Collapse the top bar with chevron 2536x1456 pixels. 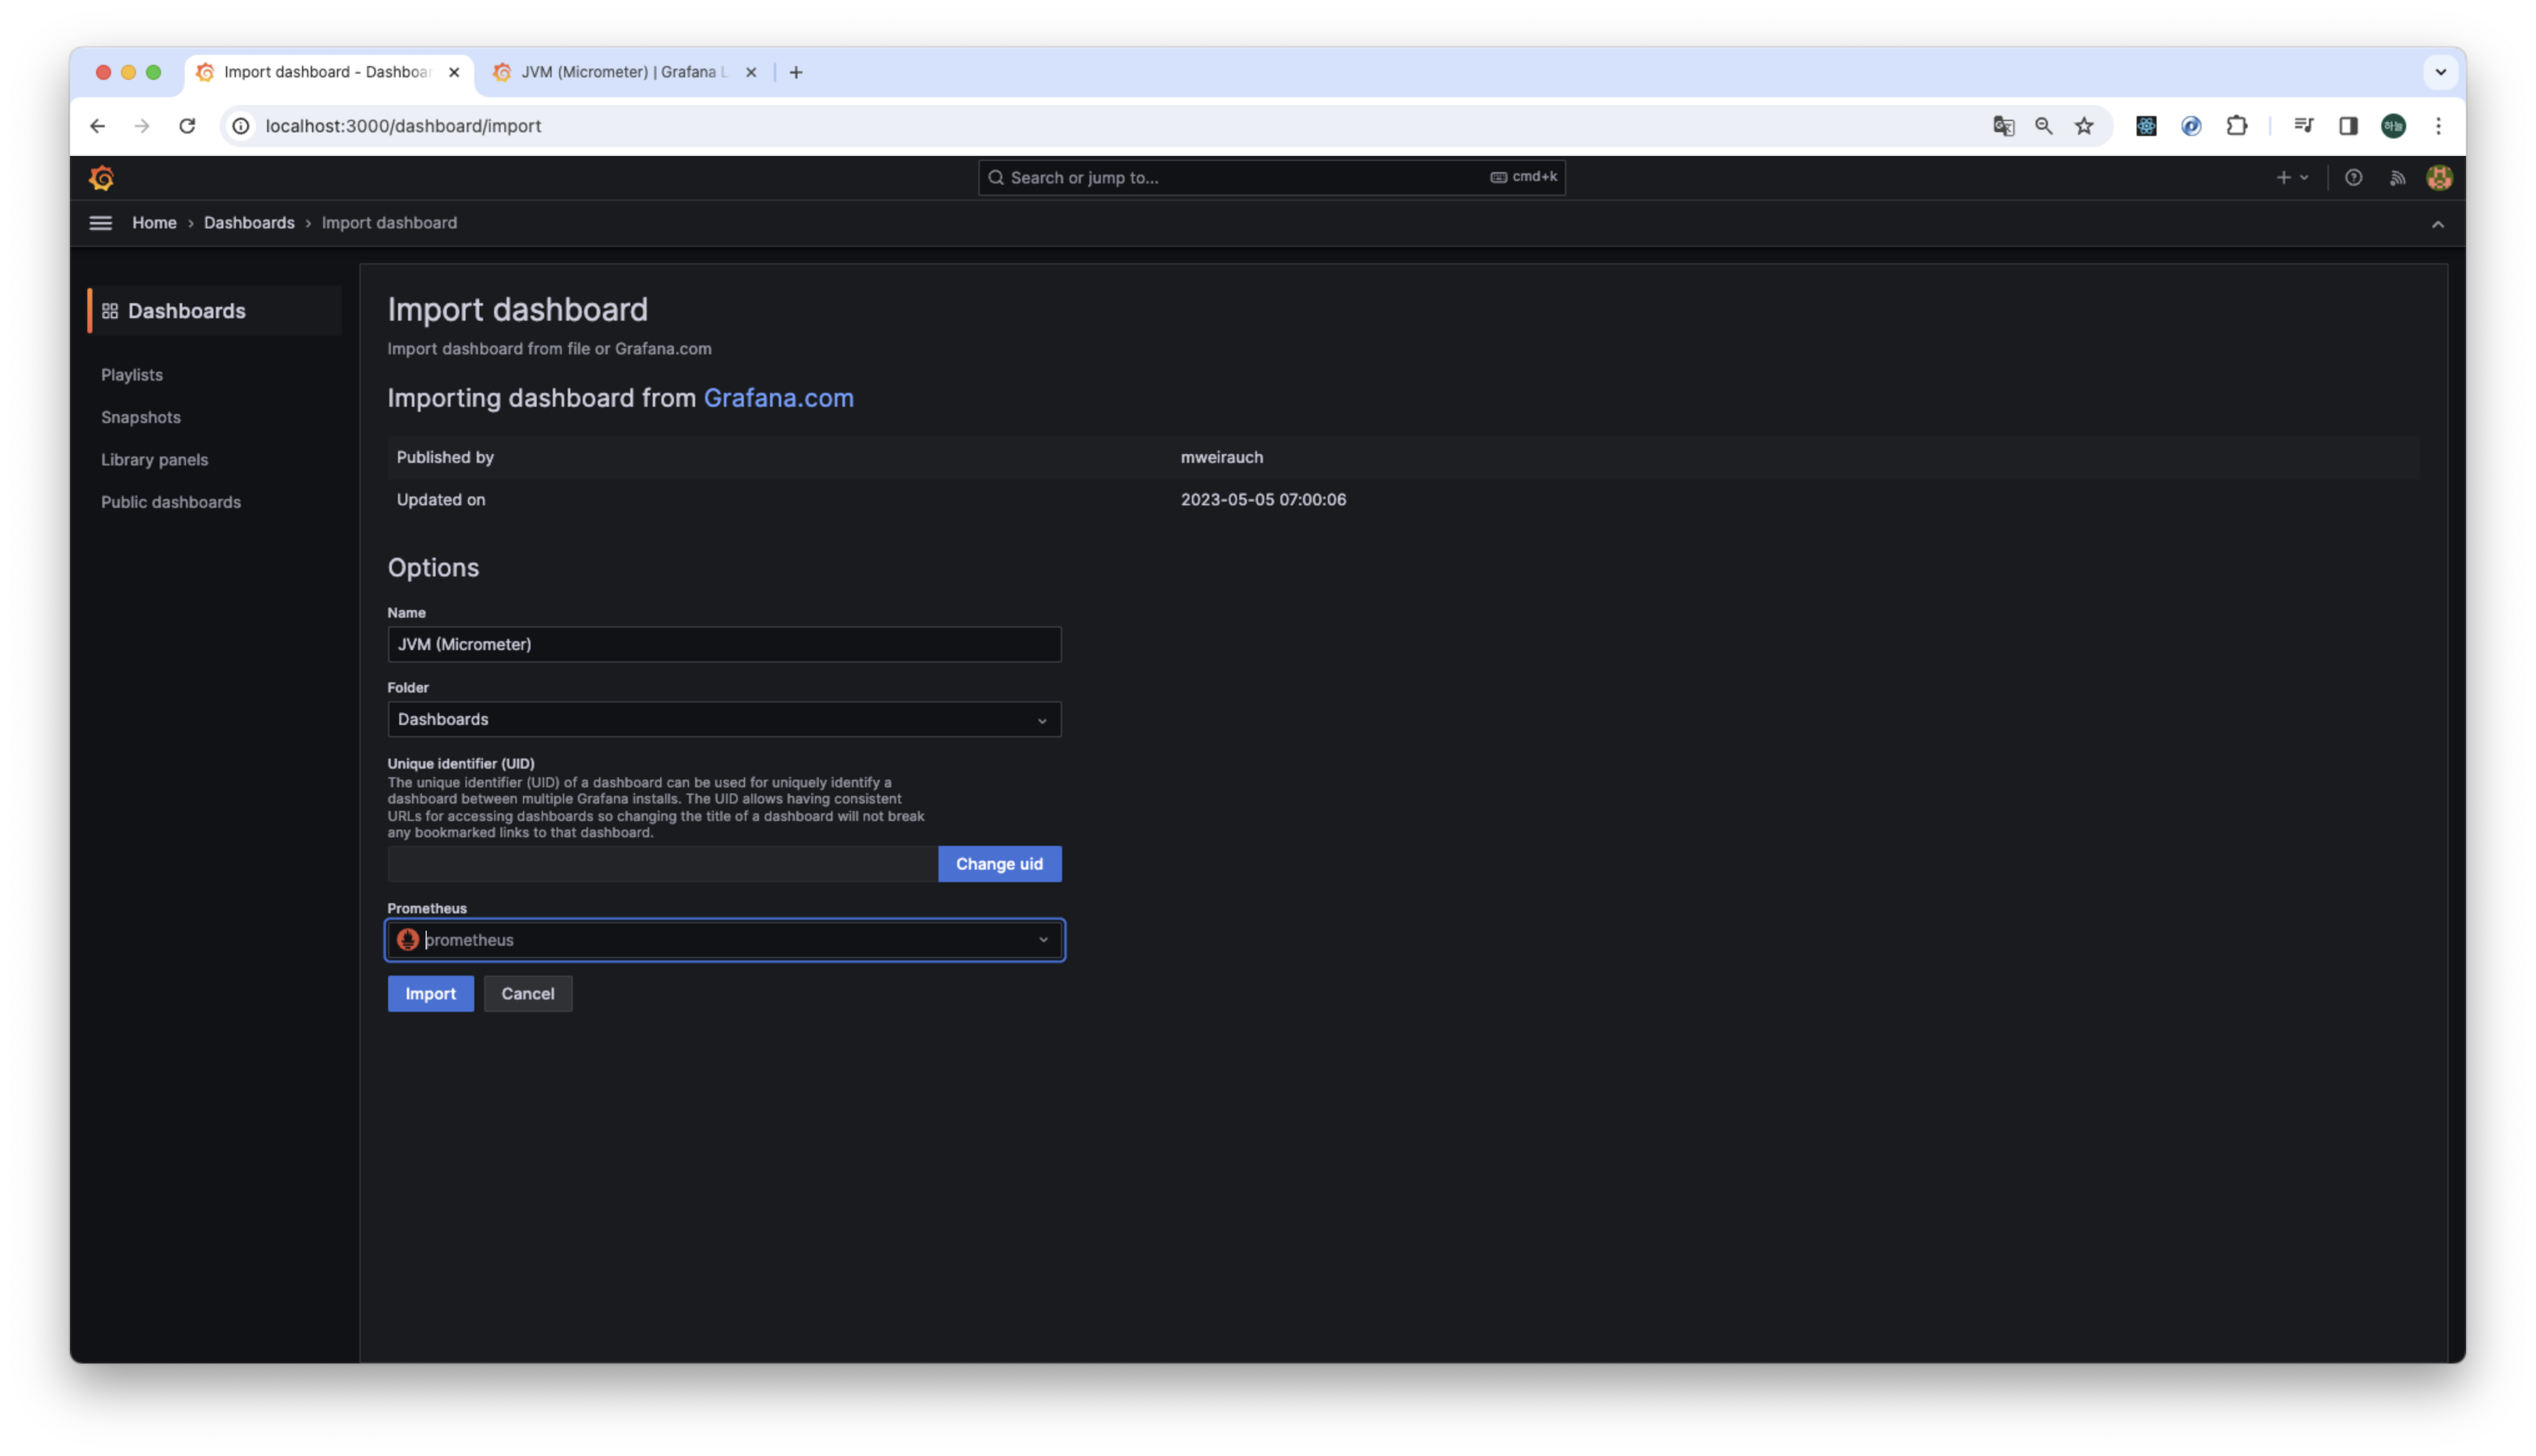point(2437,224)
